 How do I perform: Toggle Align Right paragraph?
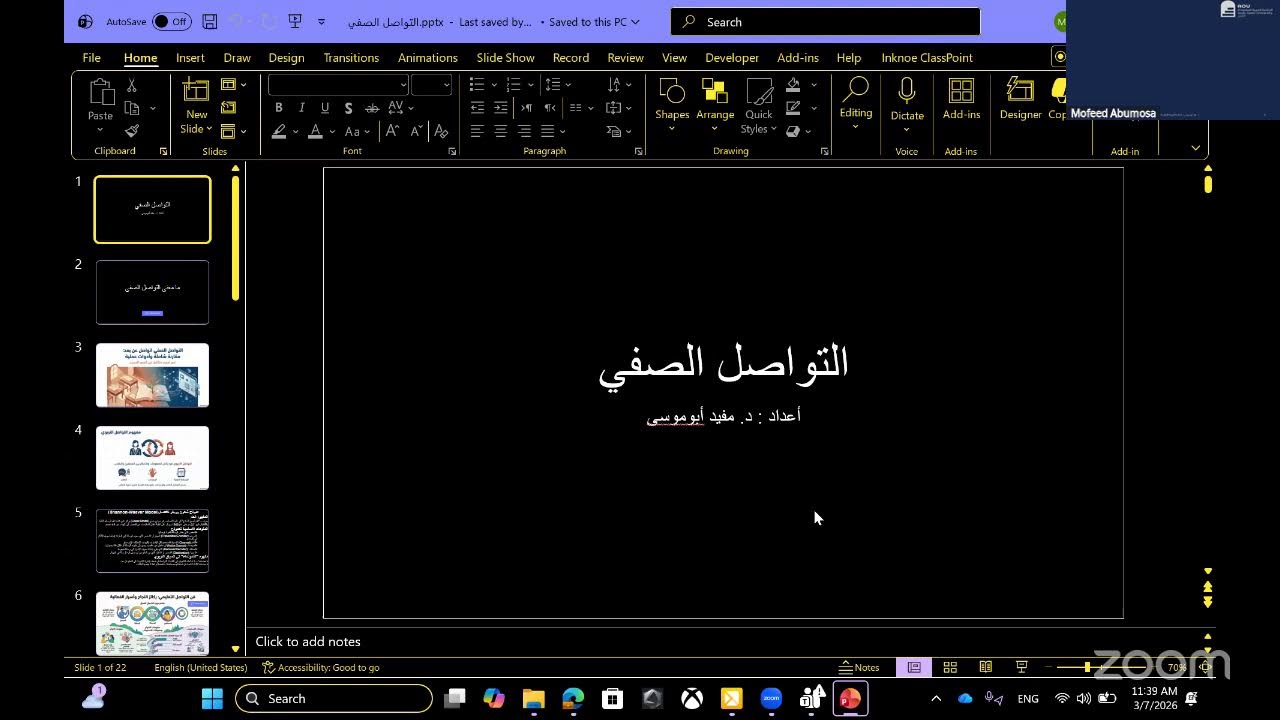tap(524, 131)
